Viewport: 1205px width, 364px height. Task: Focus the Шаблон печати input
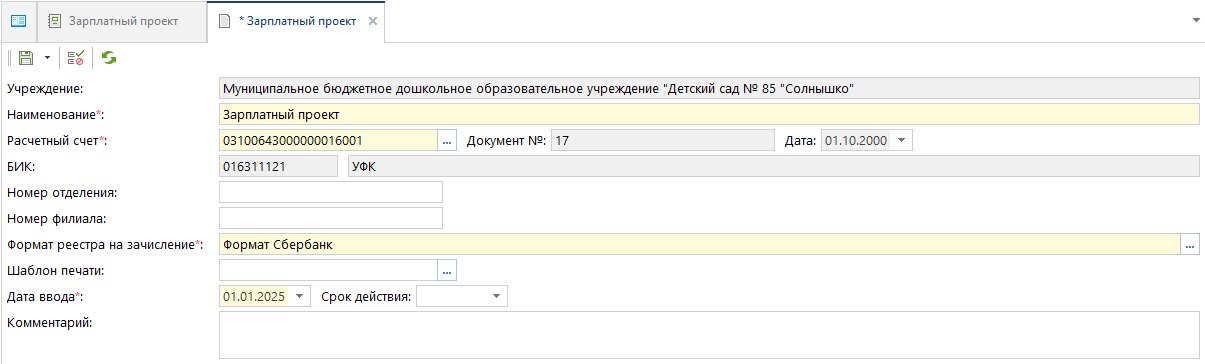point(328,270)
